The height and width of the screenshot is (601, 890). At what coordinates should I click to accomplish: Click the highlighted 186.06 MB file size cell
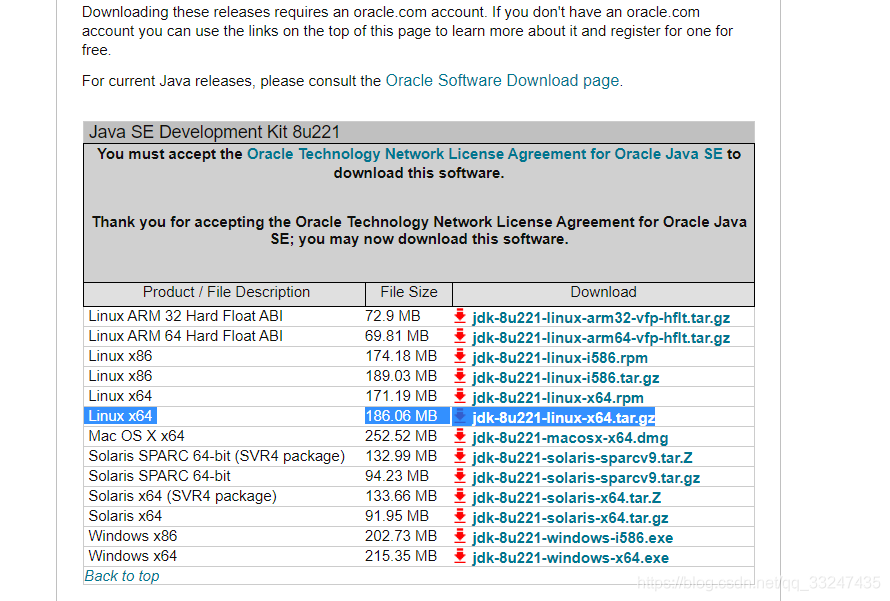point(401,416)
